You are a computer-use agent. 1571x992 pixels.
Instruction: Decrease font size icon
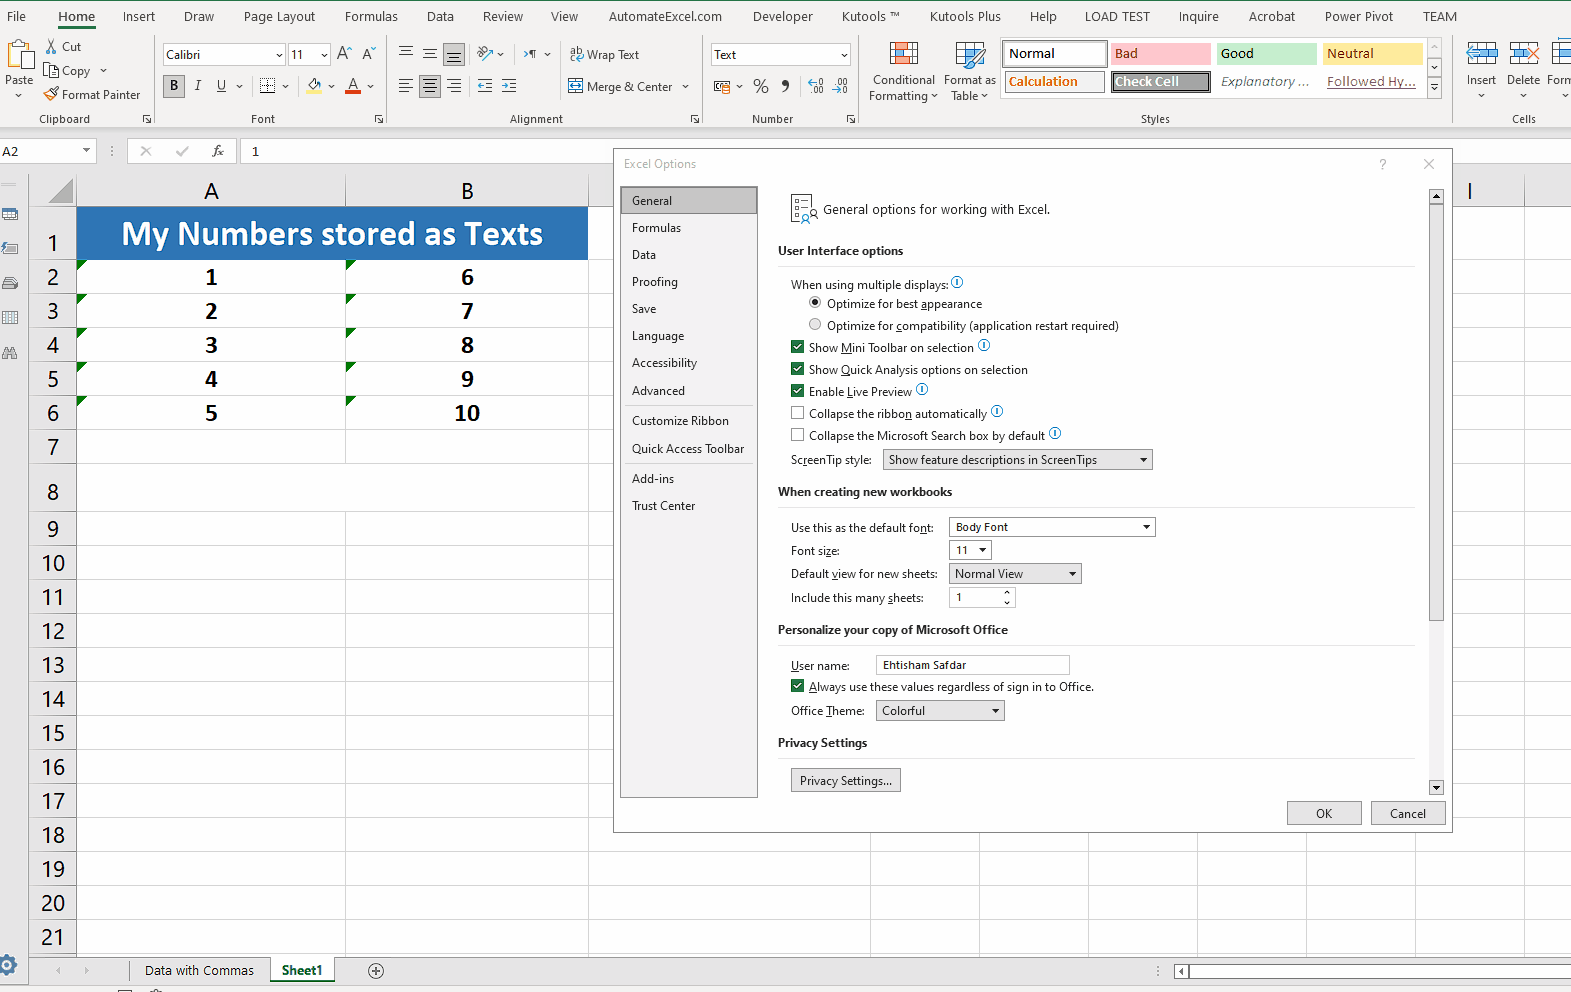pos(369,54)
